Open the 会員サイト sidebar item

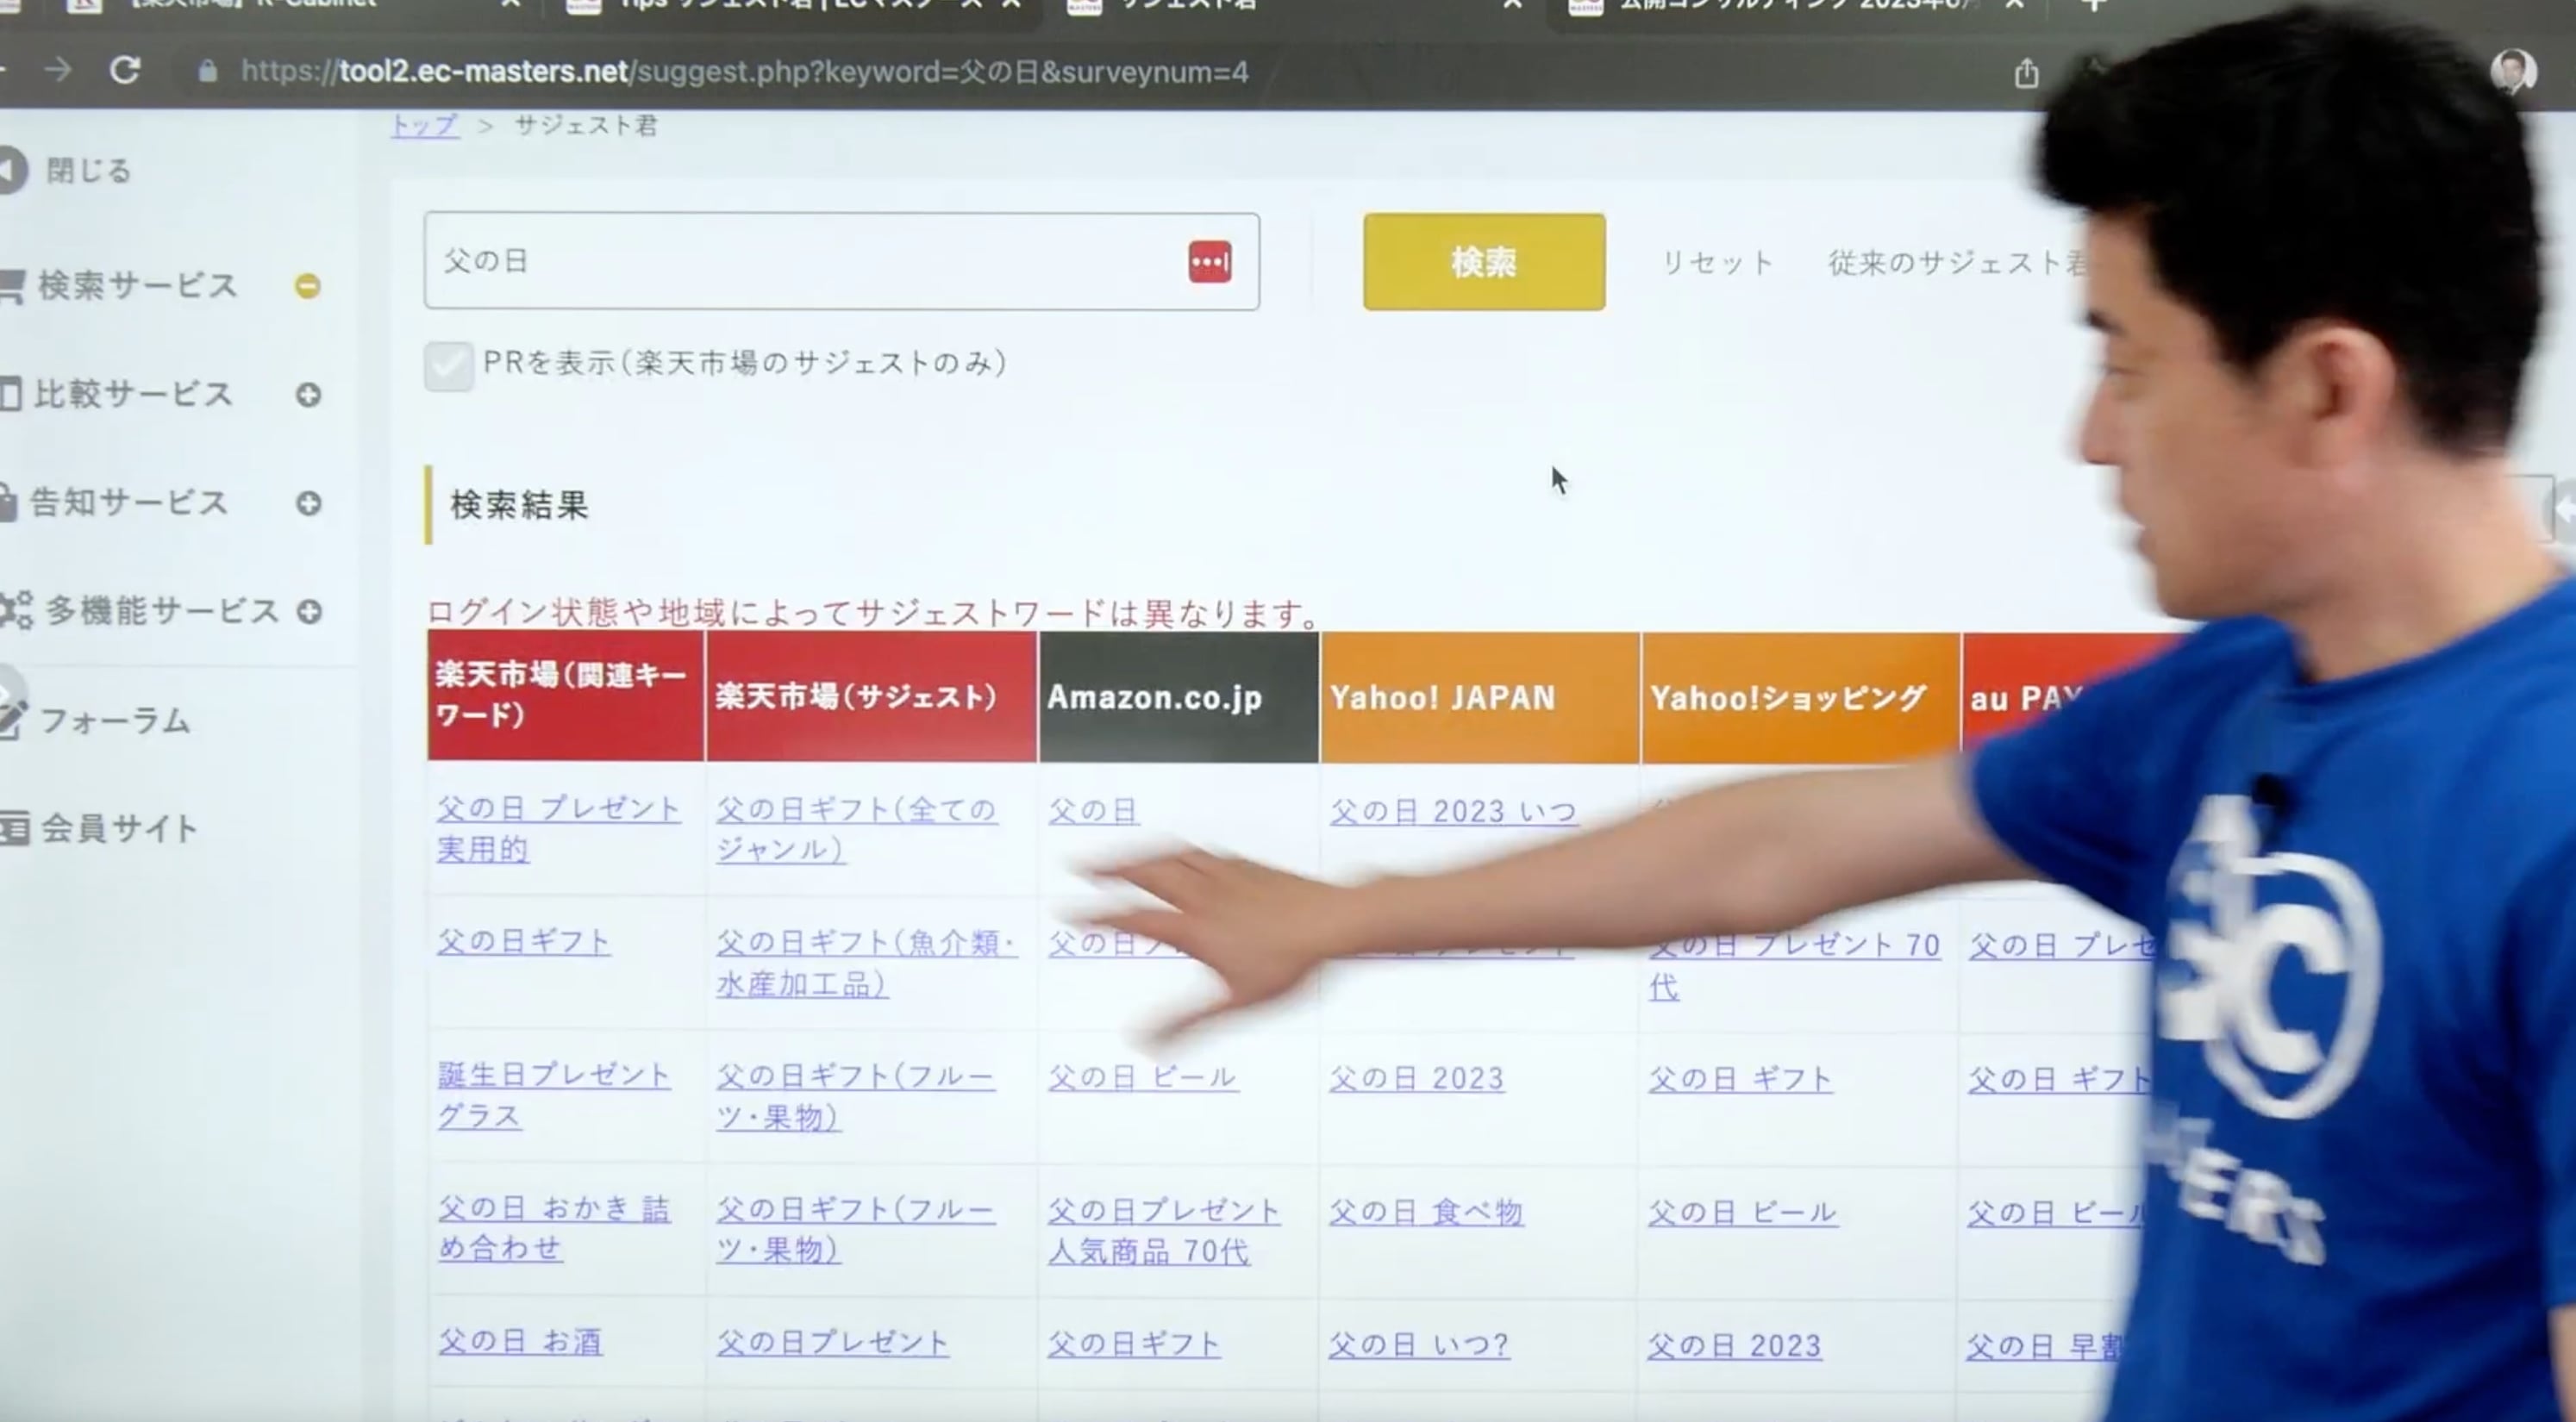[x=118, y=828]
